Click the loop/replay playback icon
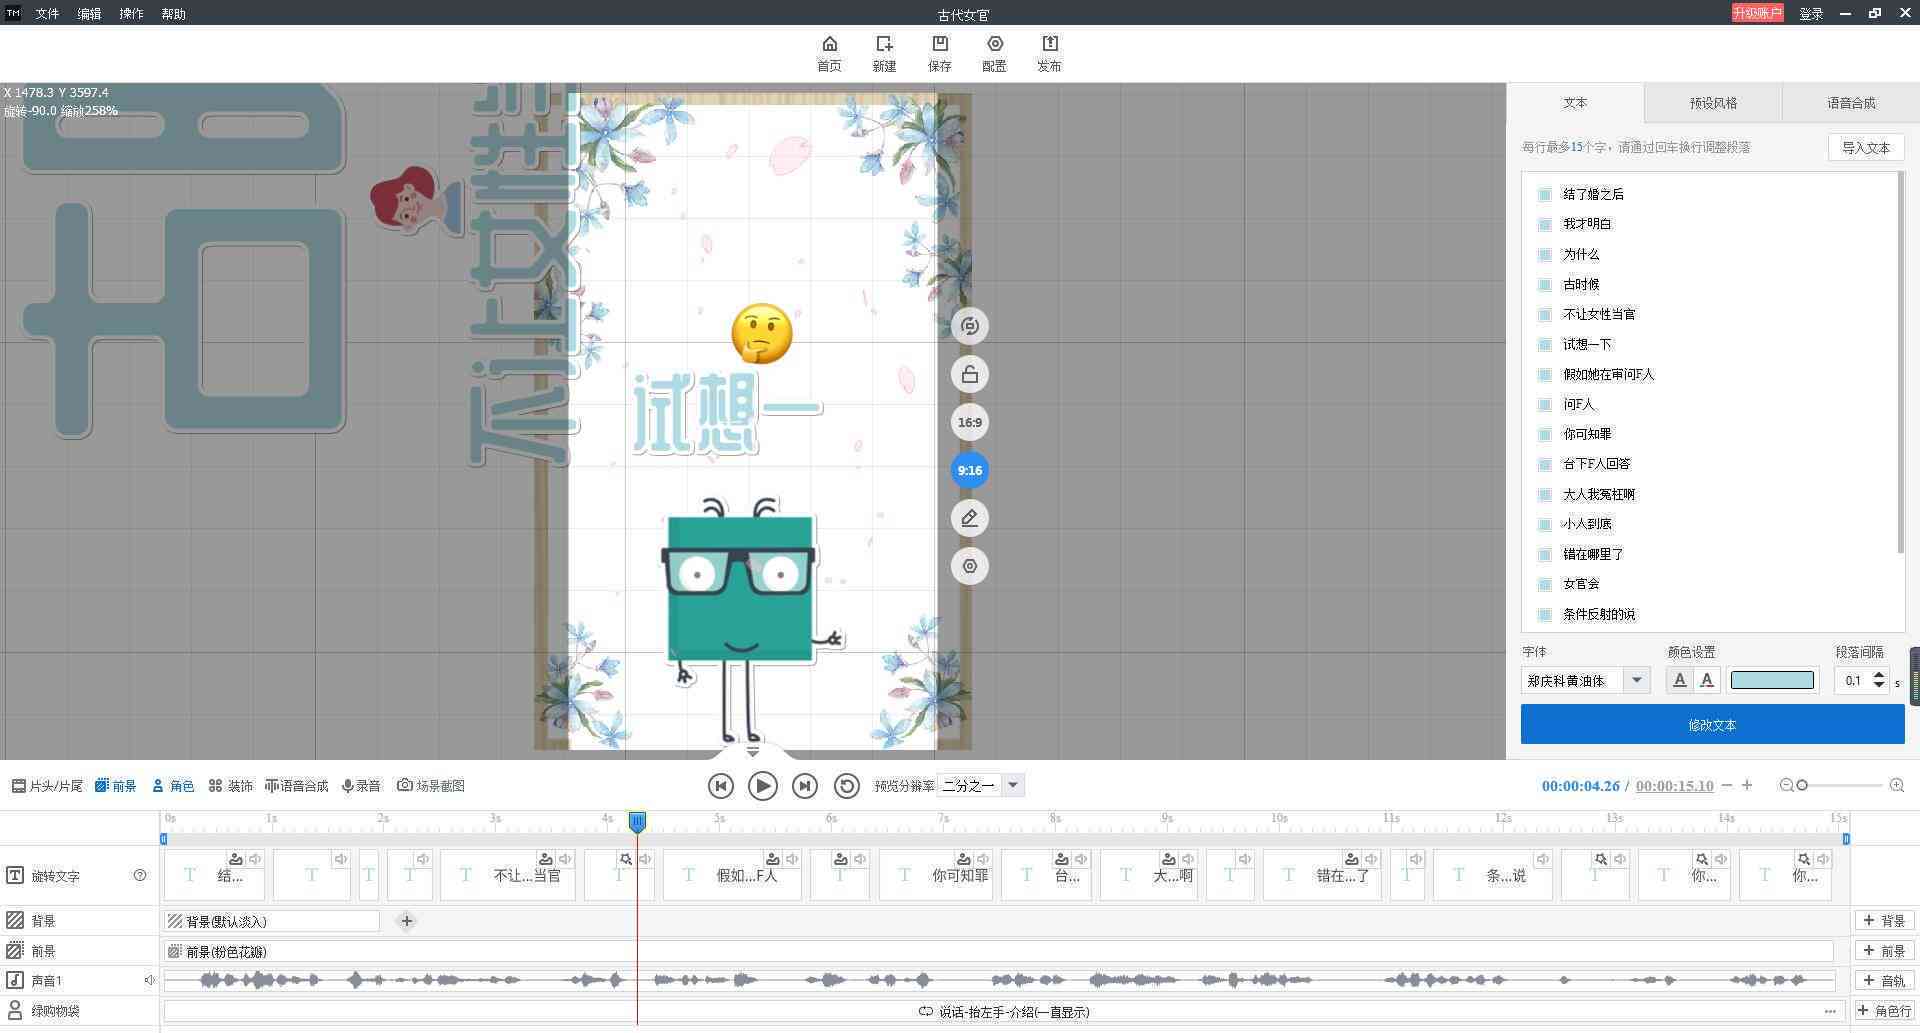The width and height of the screenshot is (1920, 1033). coord(847,786)
